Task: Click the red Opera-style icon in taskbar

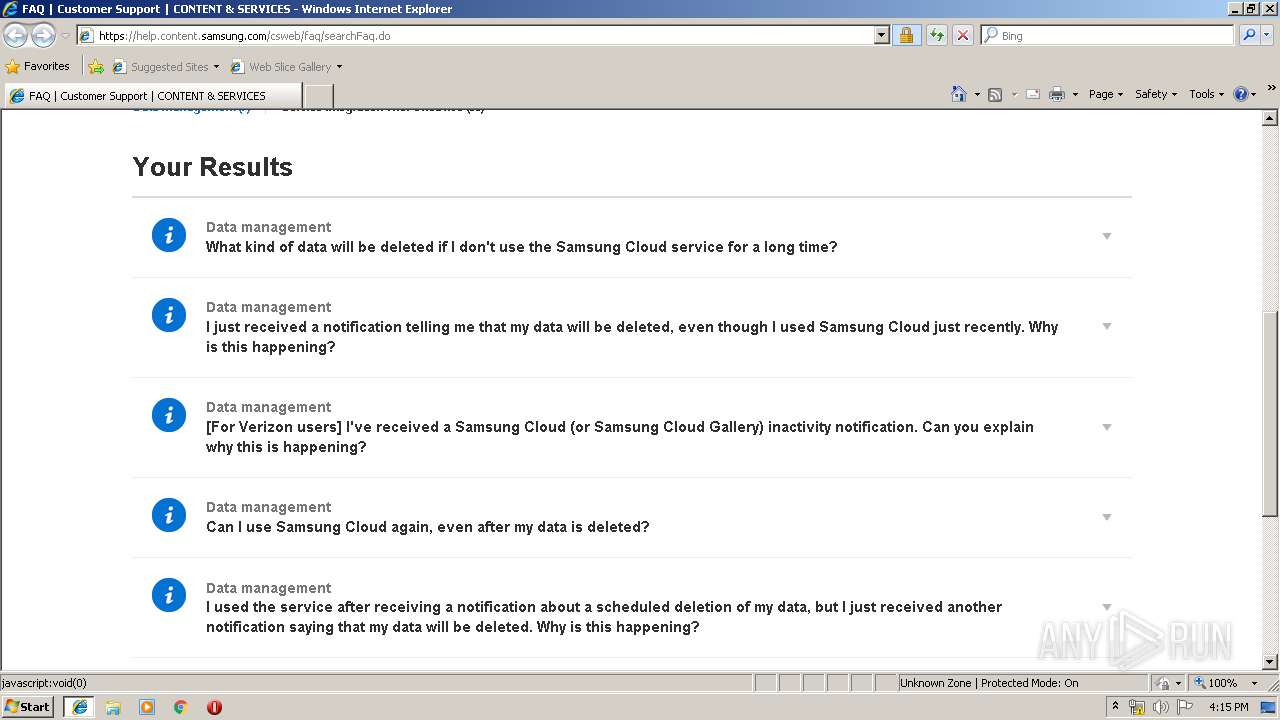Action: [214, 707]
